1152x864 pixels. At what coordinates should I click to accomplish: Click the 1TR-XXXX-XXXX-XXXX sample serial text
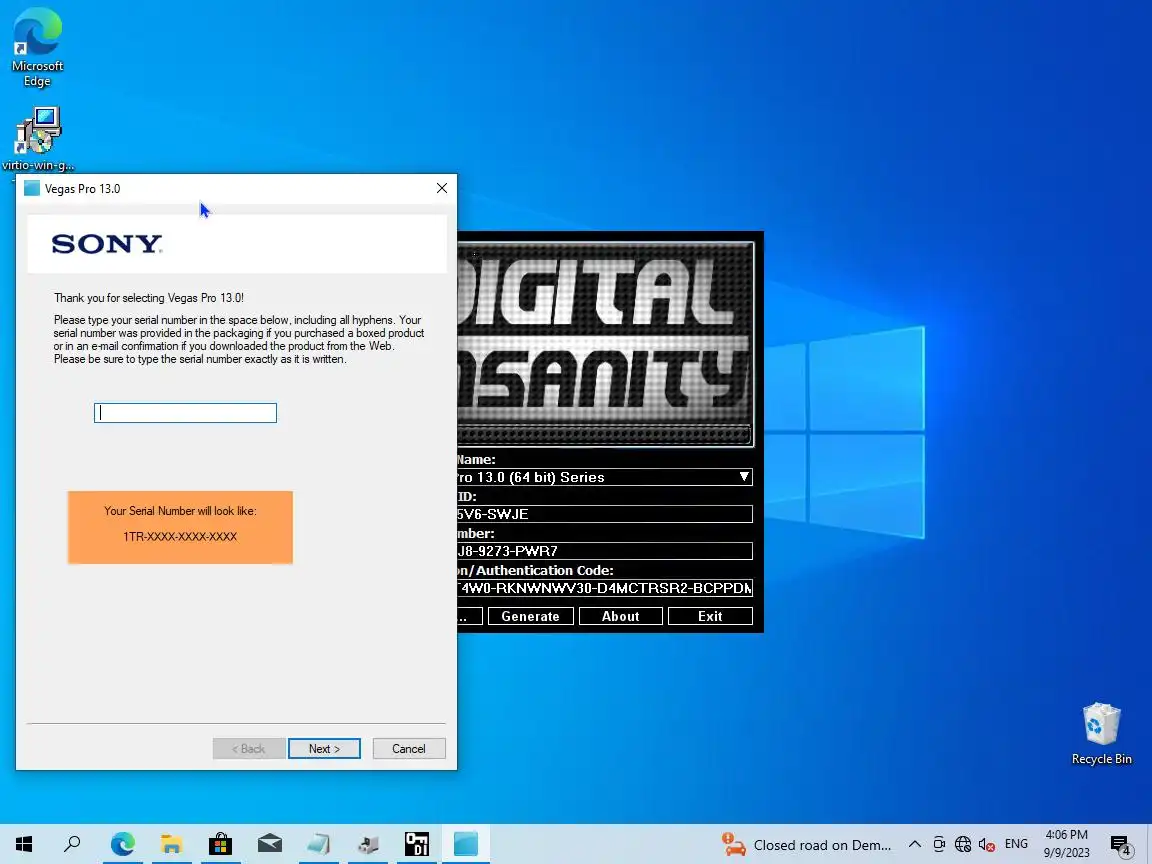180,536
